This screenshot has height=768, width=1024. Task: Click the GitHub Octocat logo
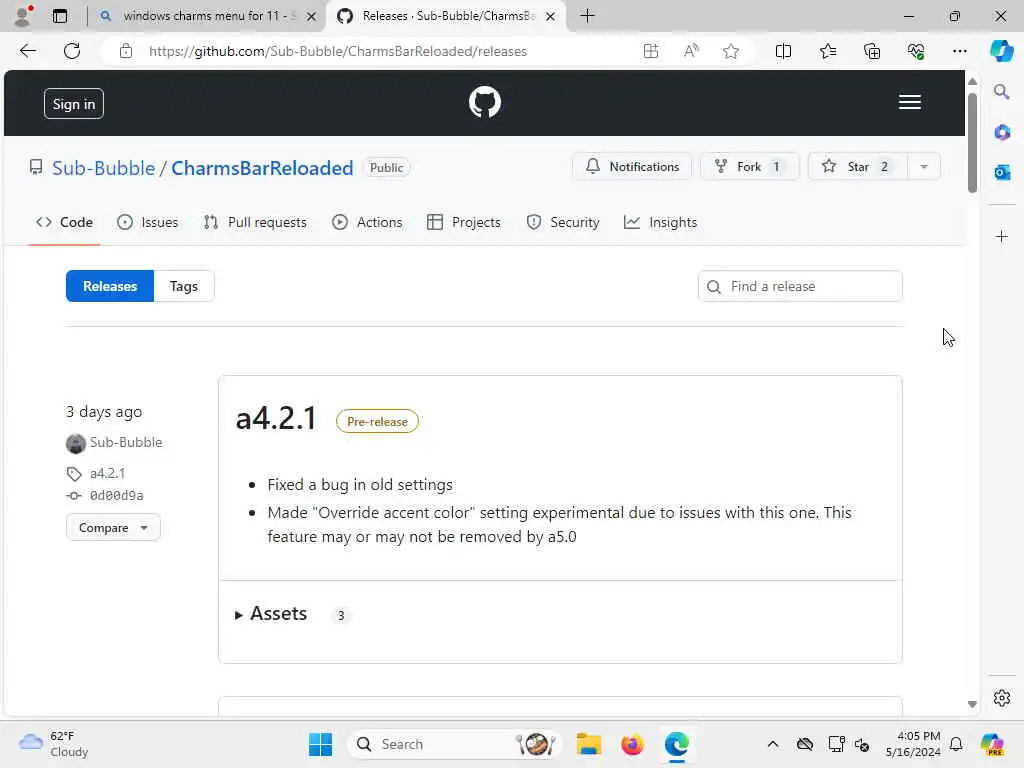pos(485,103)
